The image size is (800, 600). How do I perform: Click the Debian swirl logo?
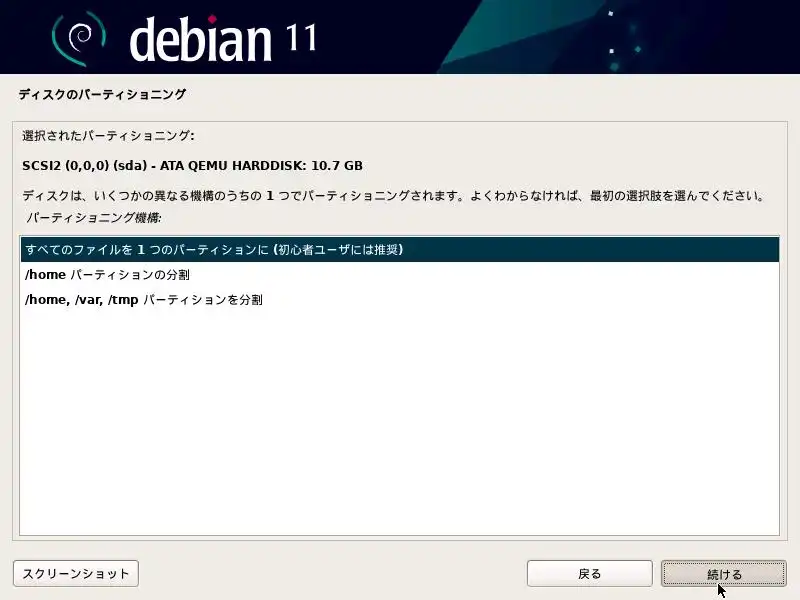point(79,38)
